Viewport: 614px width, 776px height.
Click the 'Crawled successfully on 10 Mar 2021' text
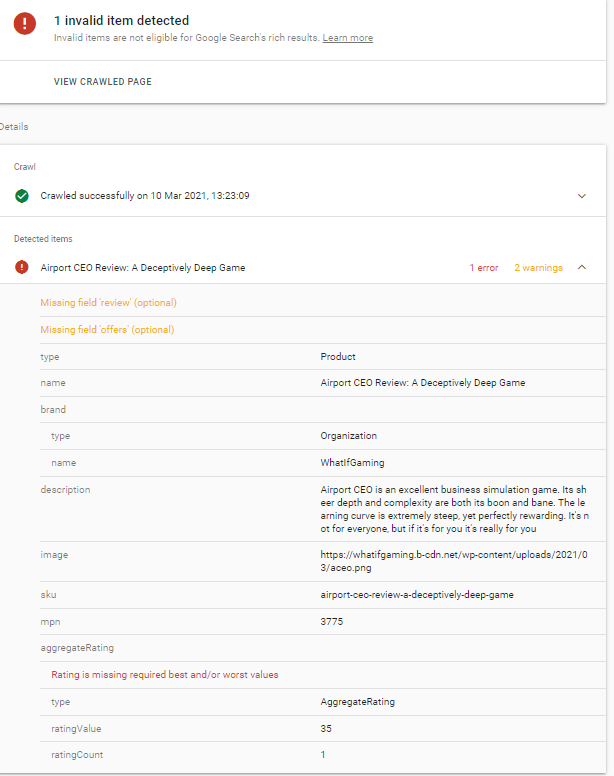[x=144, y=195]
